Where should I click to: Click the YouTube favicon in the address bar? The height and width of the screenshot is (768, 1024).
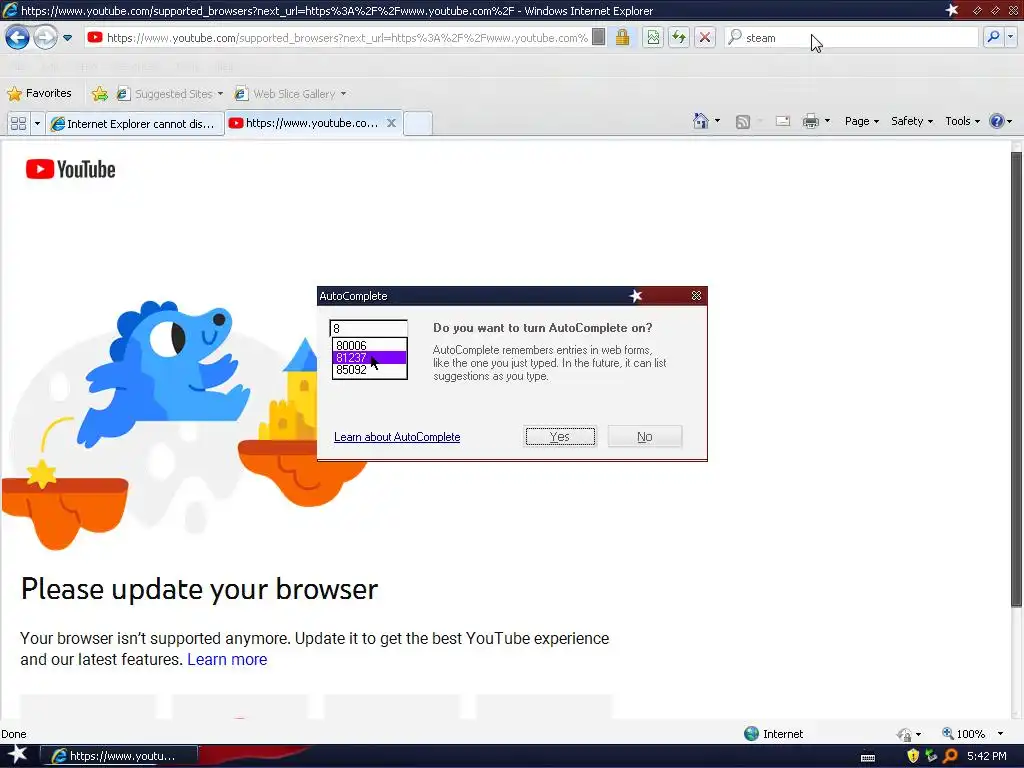95,37
